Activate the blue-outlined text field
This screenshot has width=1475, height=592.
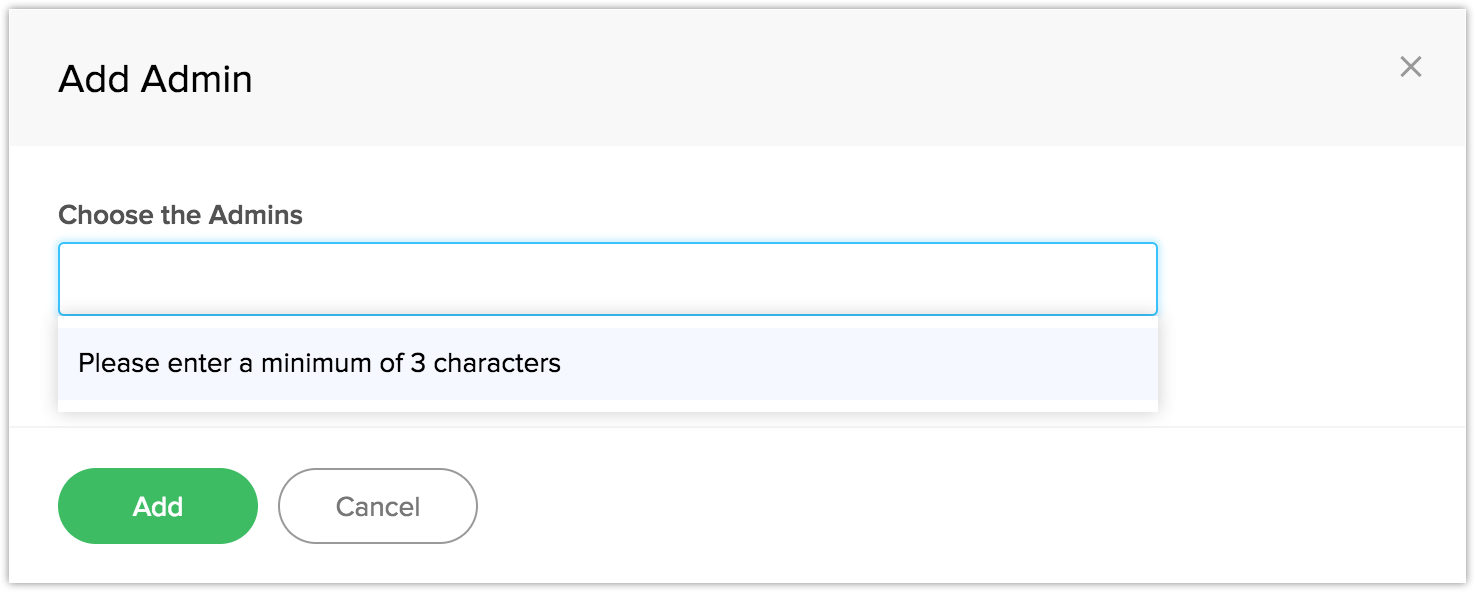click(x=607, y=279)
